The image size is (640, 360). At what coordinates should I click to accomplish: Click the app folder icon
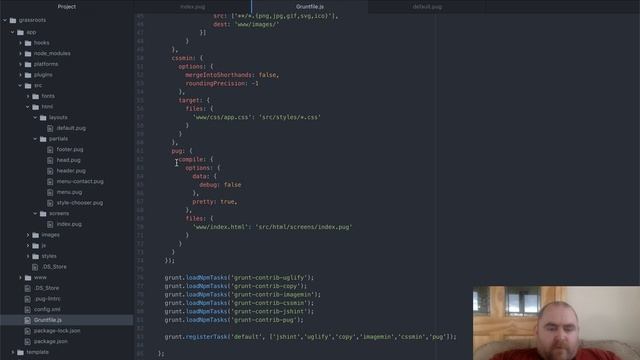tap(20, 32)
